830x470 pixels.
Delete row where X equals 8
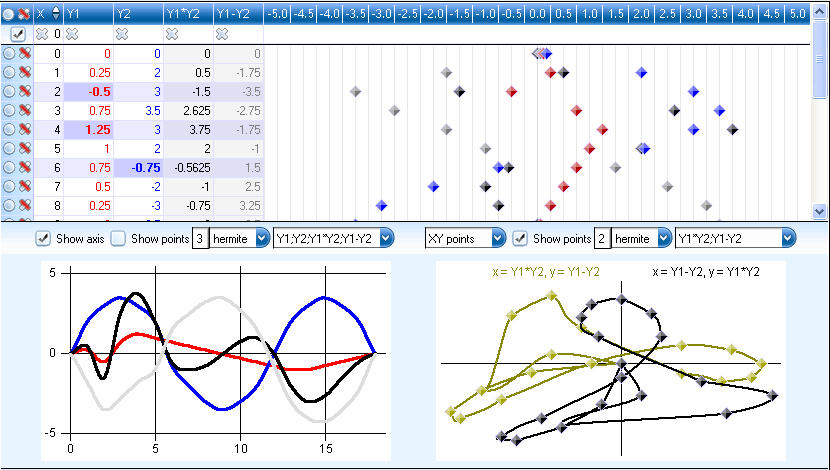[25, 206]
